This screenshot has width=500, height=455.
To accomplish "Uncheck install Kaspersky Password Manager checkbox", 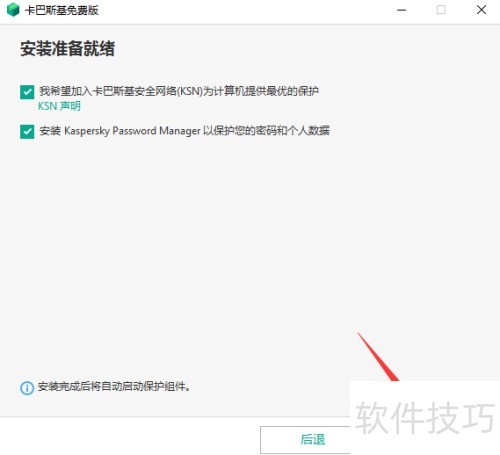I will [x=27, y=132].
